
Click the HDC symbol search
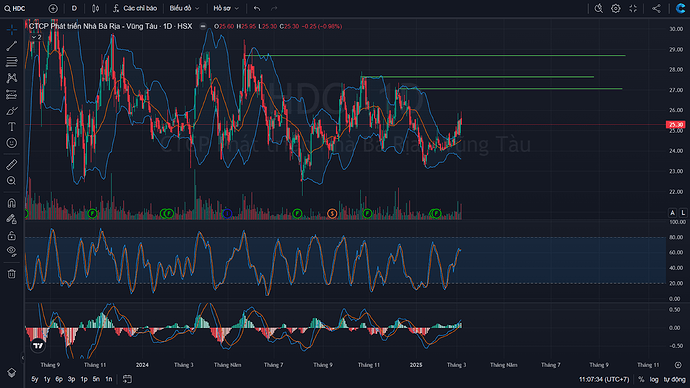15,8
